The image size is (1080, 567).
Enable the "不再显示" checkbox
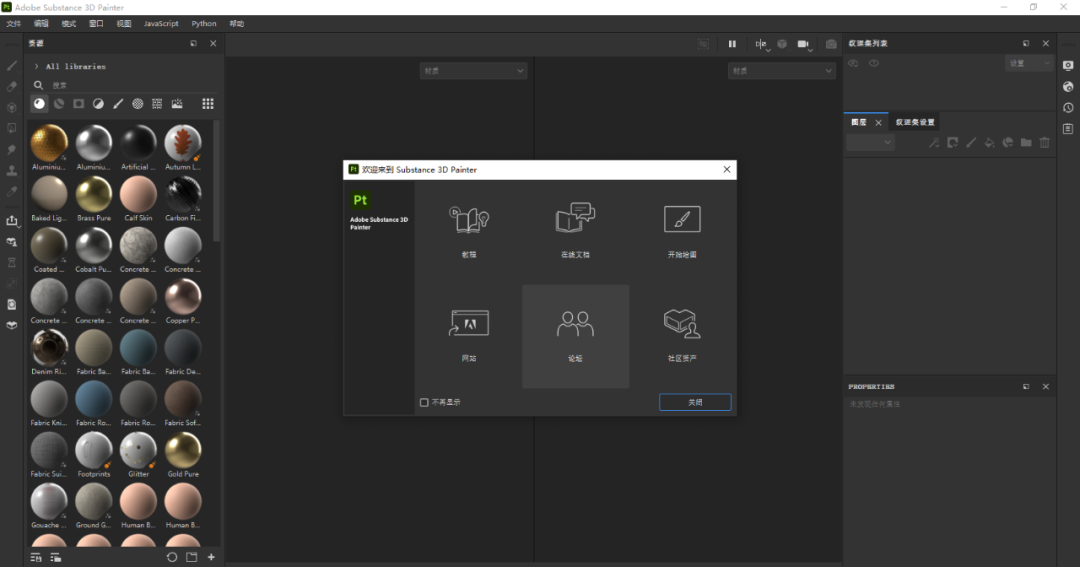pyautogui.click(x=424, y=402)
